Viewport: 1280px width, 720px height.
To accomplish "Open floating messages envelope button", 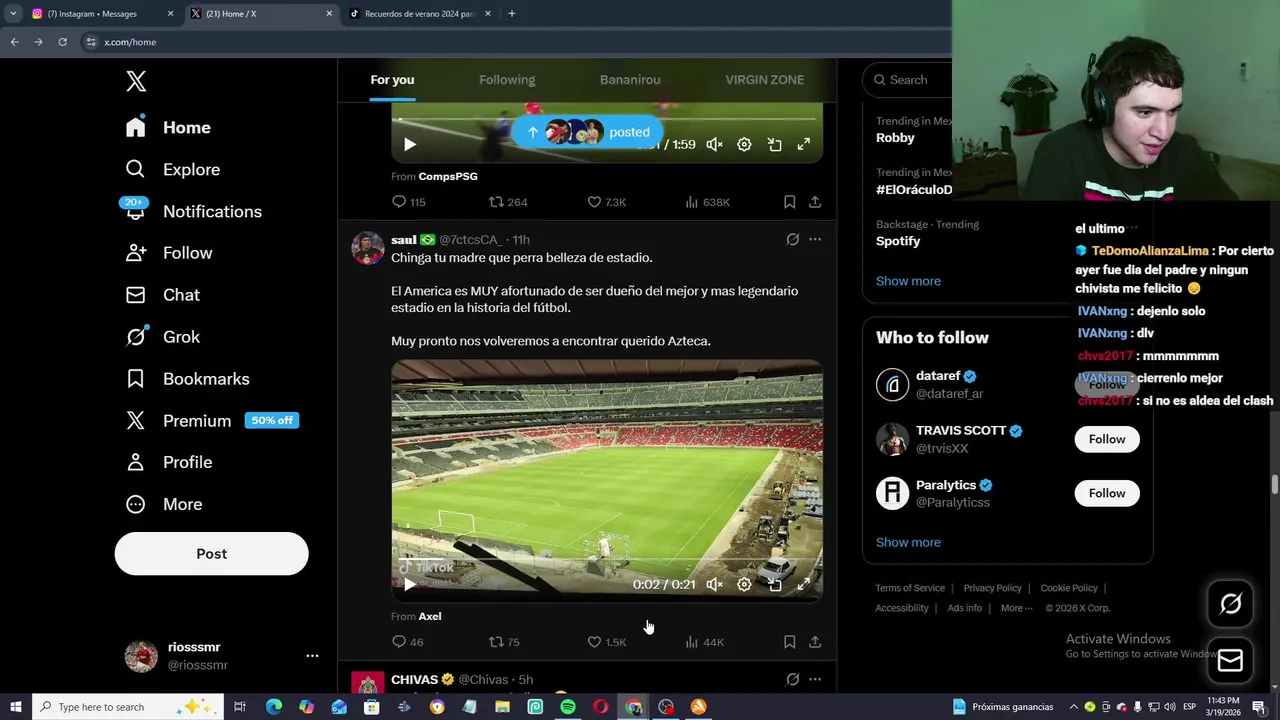I will (x=1230, y=660).
